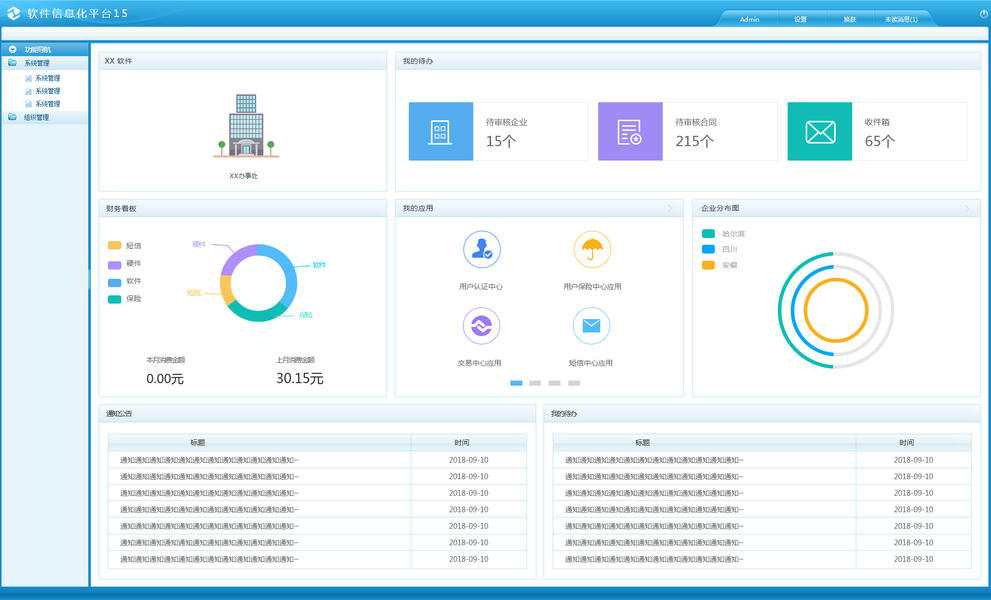The height and width of the screenshot is (600, 991).
Task: Select second page dot in 我的应用 carousel
Action: pos(535,383)
